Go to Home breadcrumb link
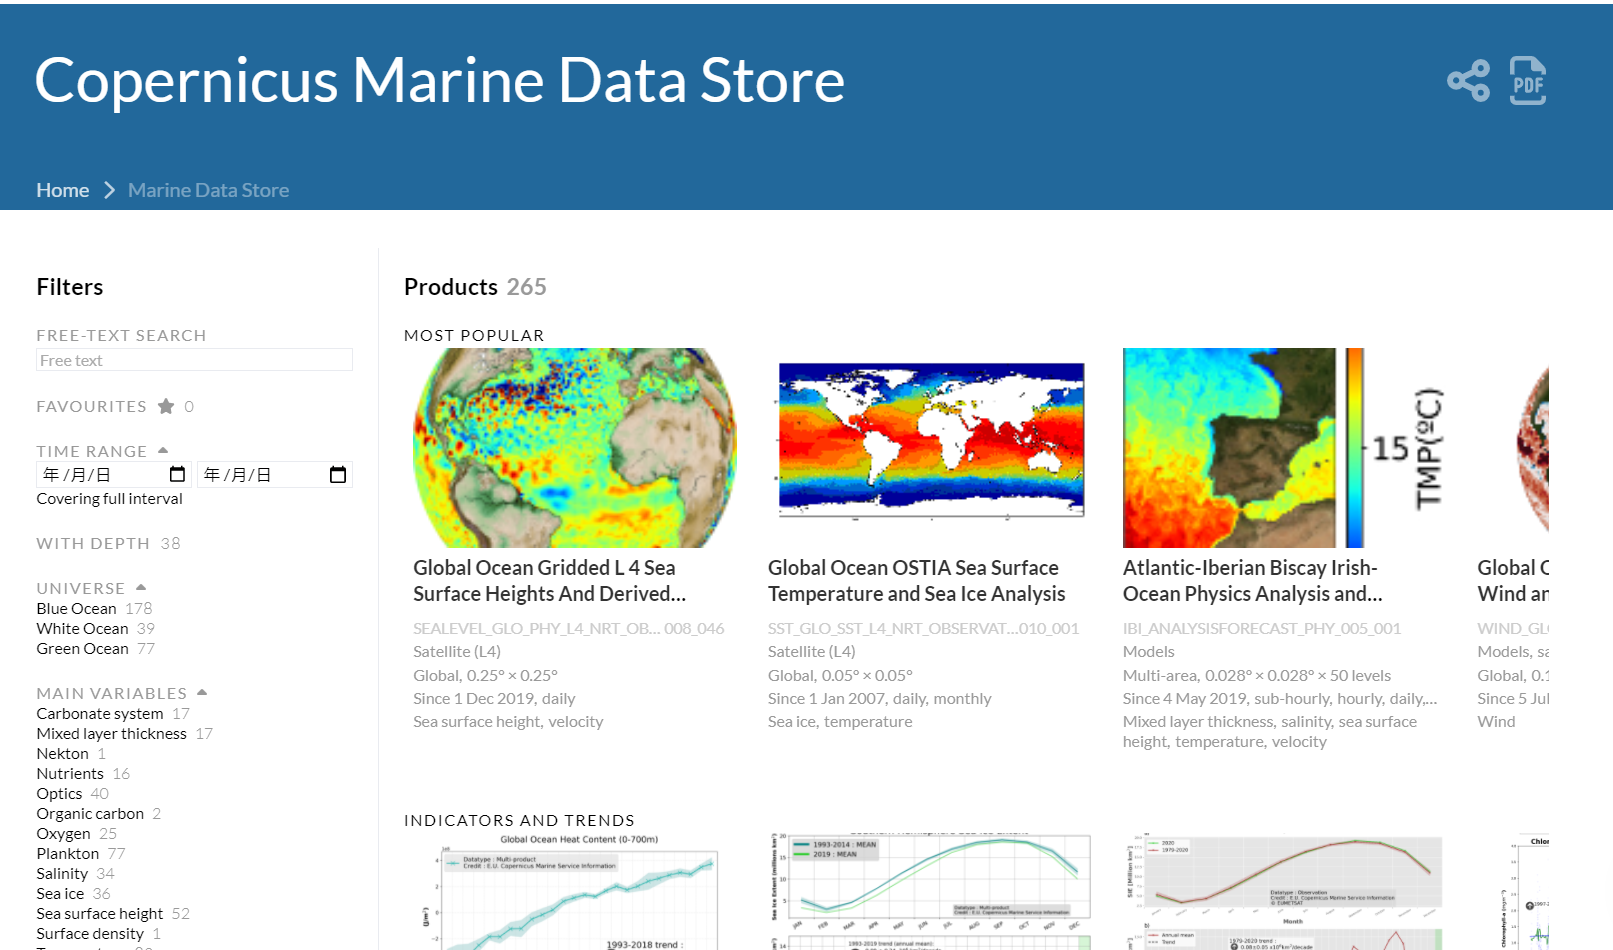 62,190
